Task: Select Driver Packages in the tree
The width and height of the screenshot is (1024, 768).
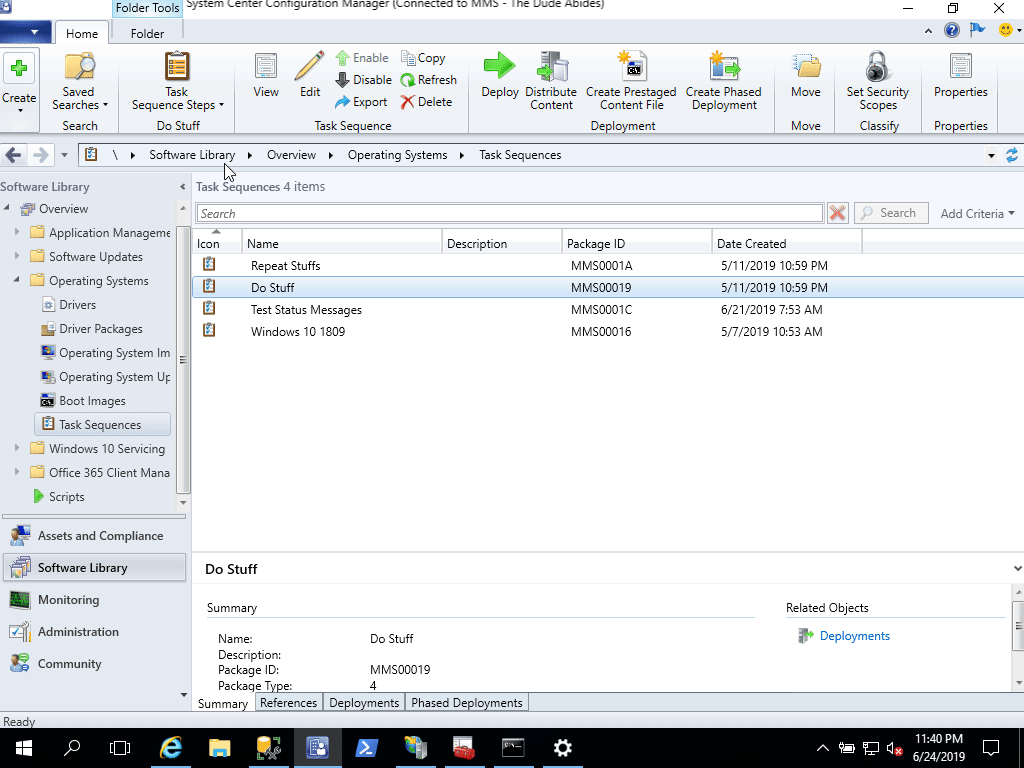Action: pyautogui.click(x=101, y=329)
